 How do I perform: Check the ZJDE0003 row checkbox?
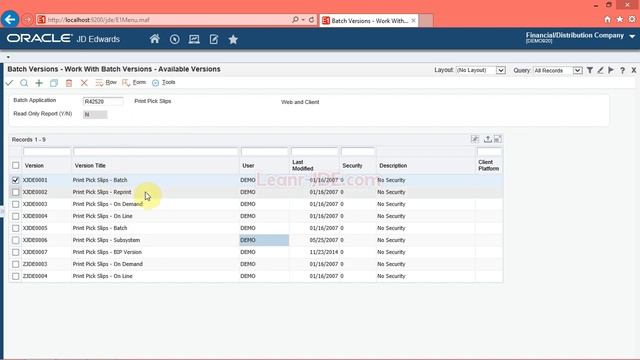click(16, 264)
